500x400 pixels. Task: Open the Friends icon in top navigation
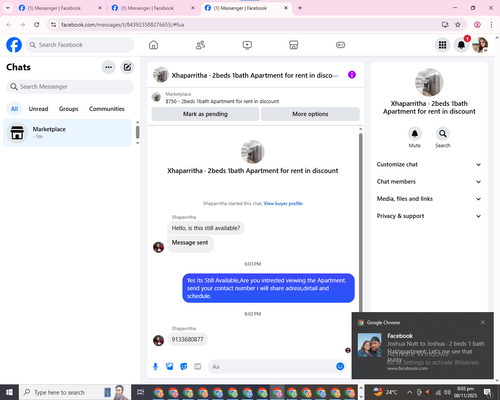coord(200,45)
